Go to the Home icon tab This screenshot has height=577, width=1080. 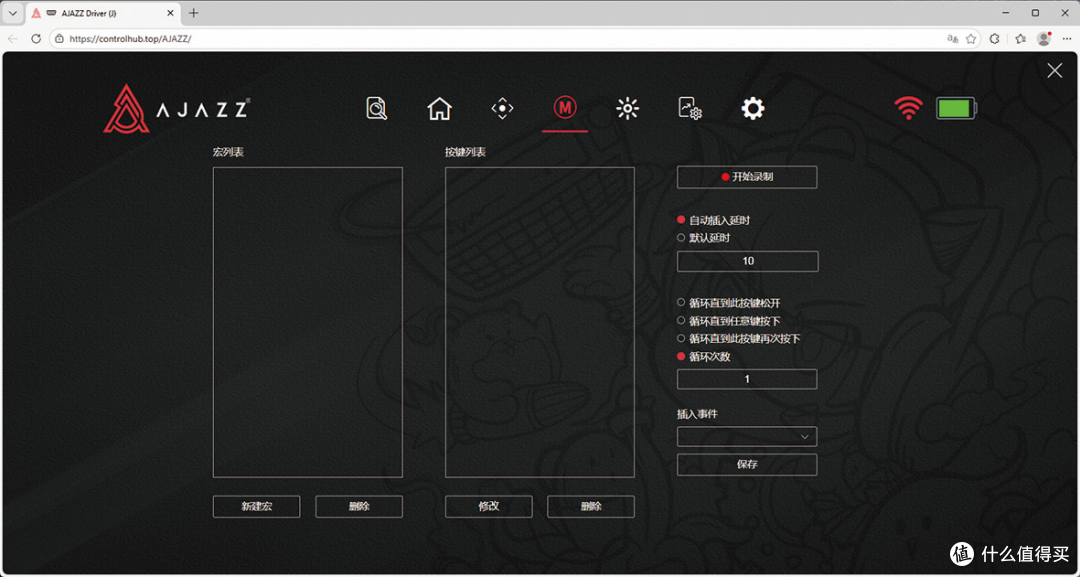(x=439, y=109)
